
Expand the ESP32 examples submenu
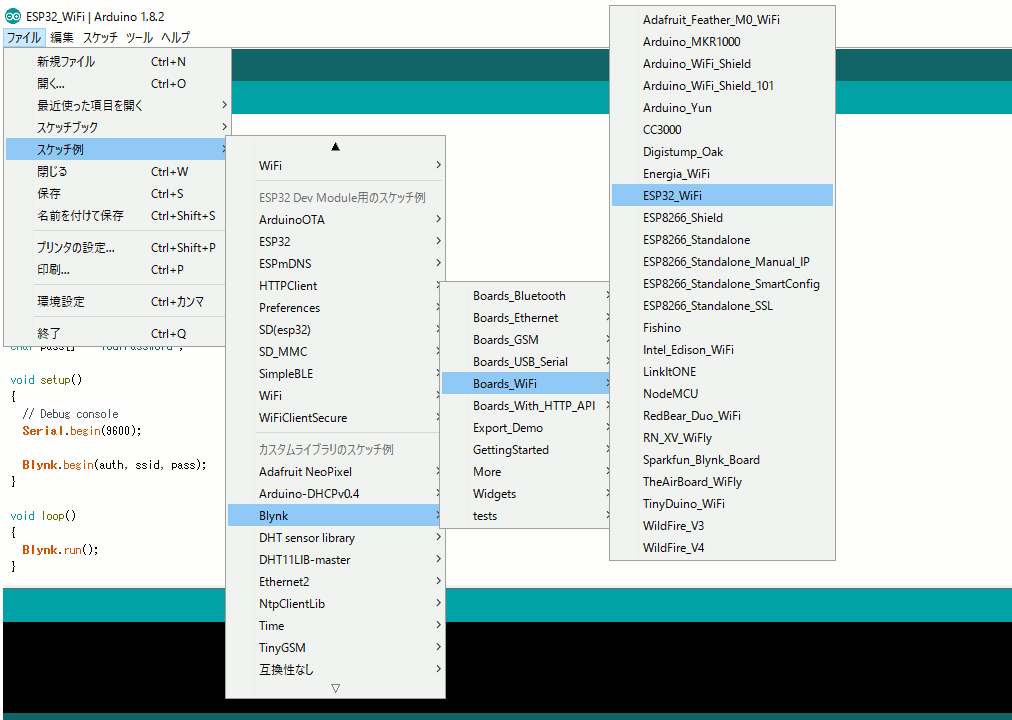click(x=336, y=241)
